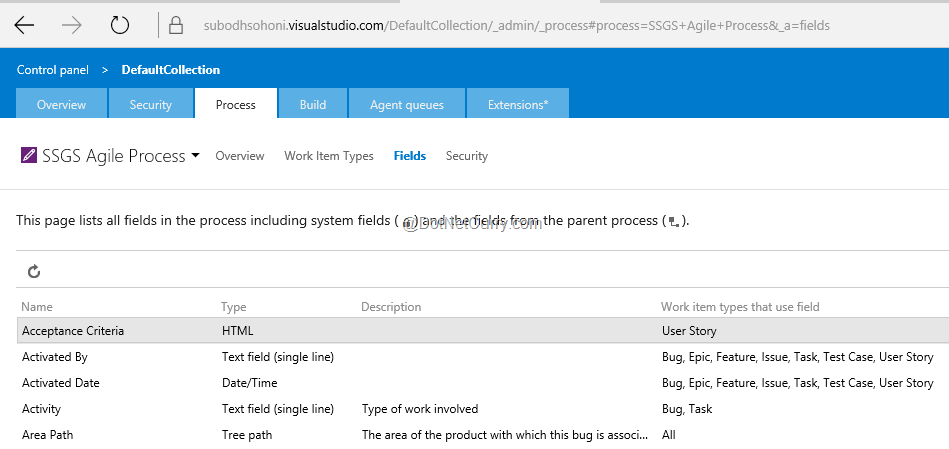
Task: Click Activated By's Text field type cell
Action: (278, 357)
